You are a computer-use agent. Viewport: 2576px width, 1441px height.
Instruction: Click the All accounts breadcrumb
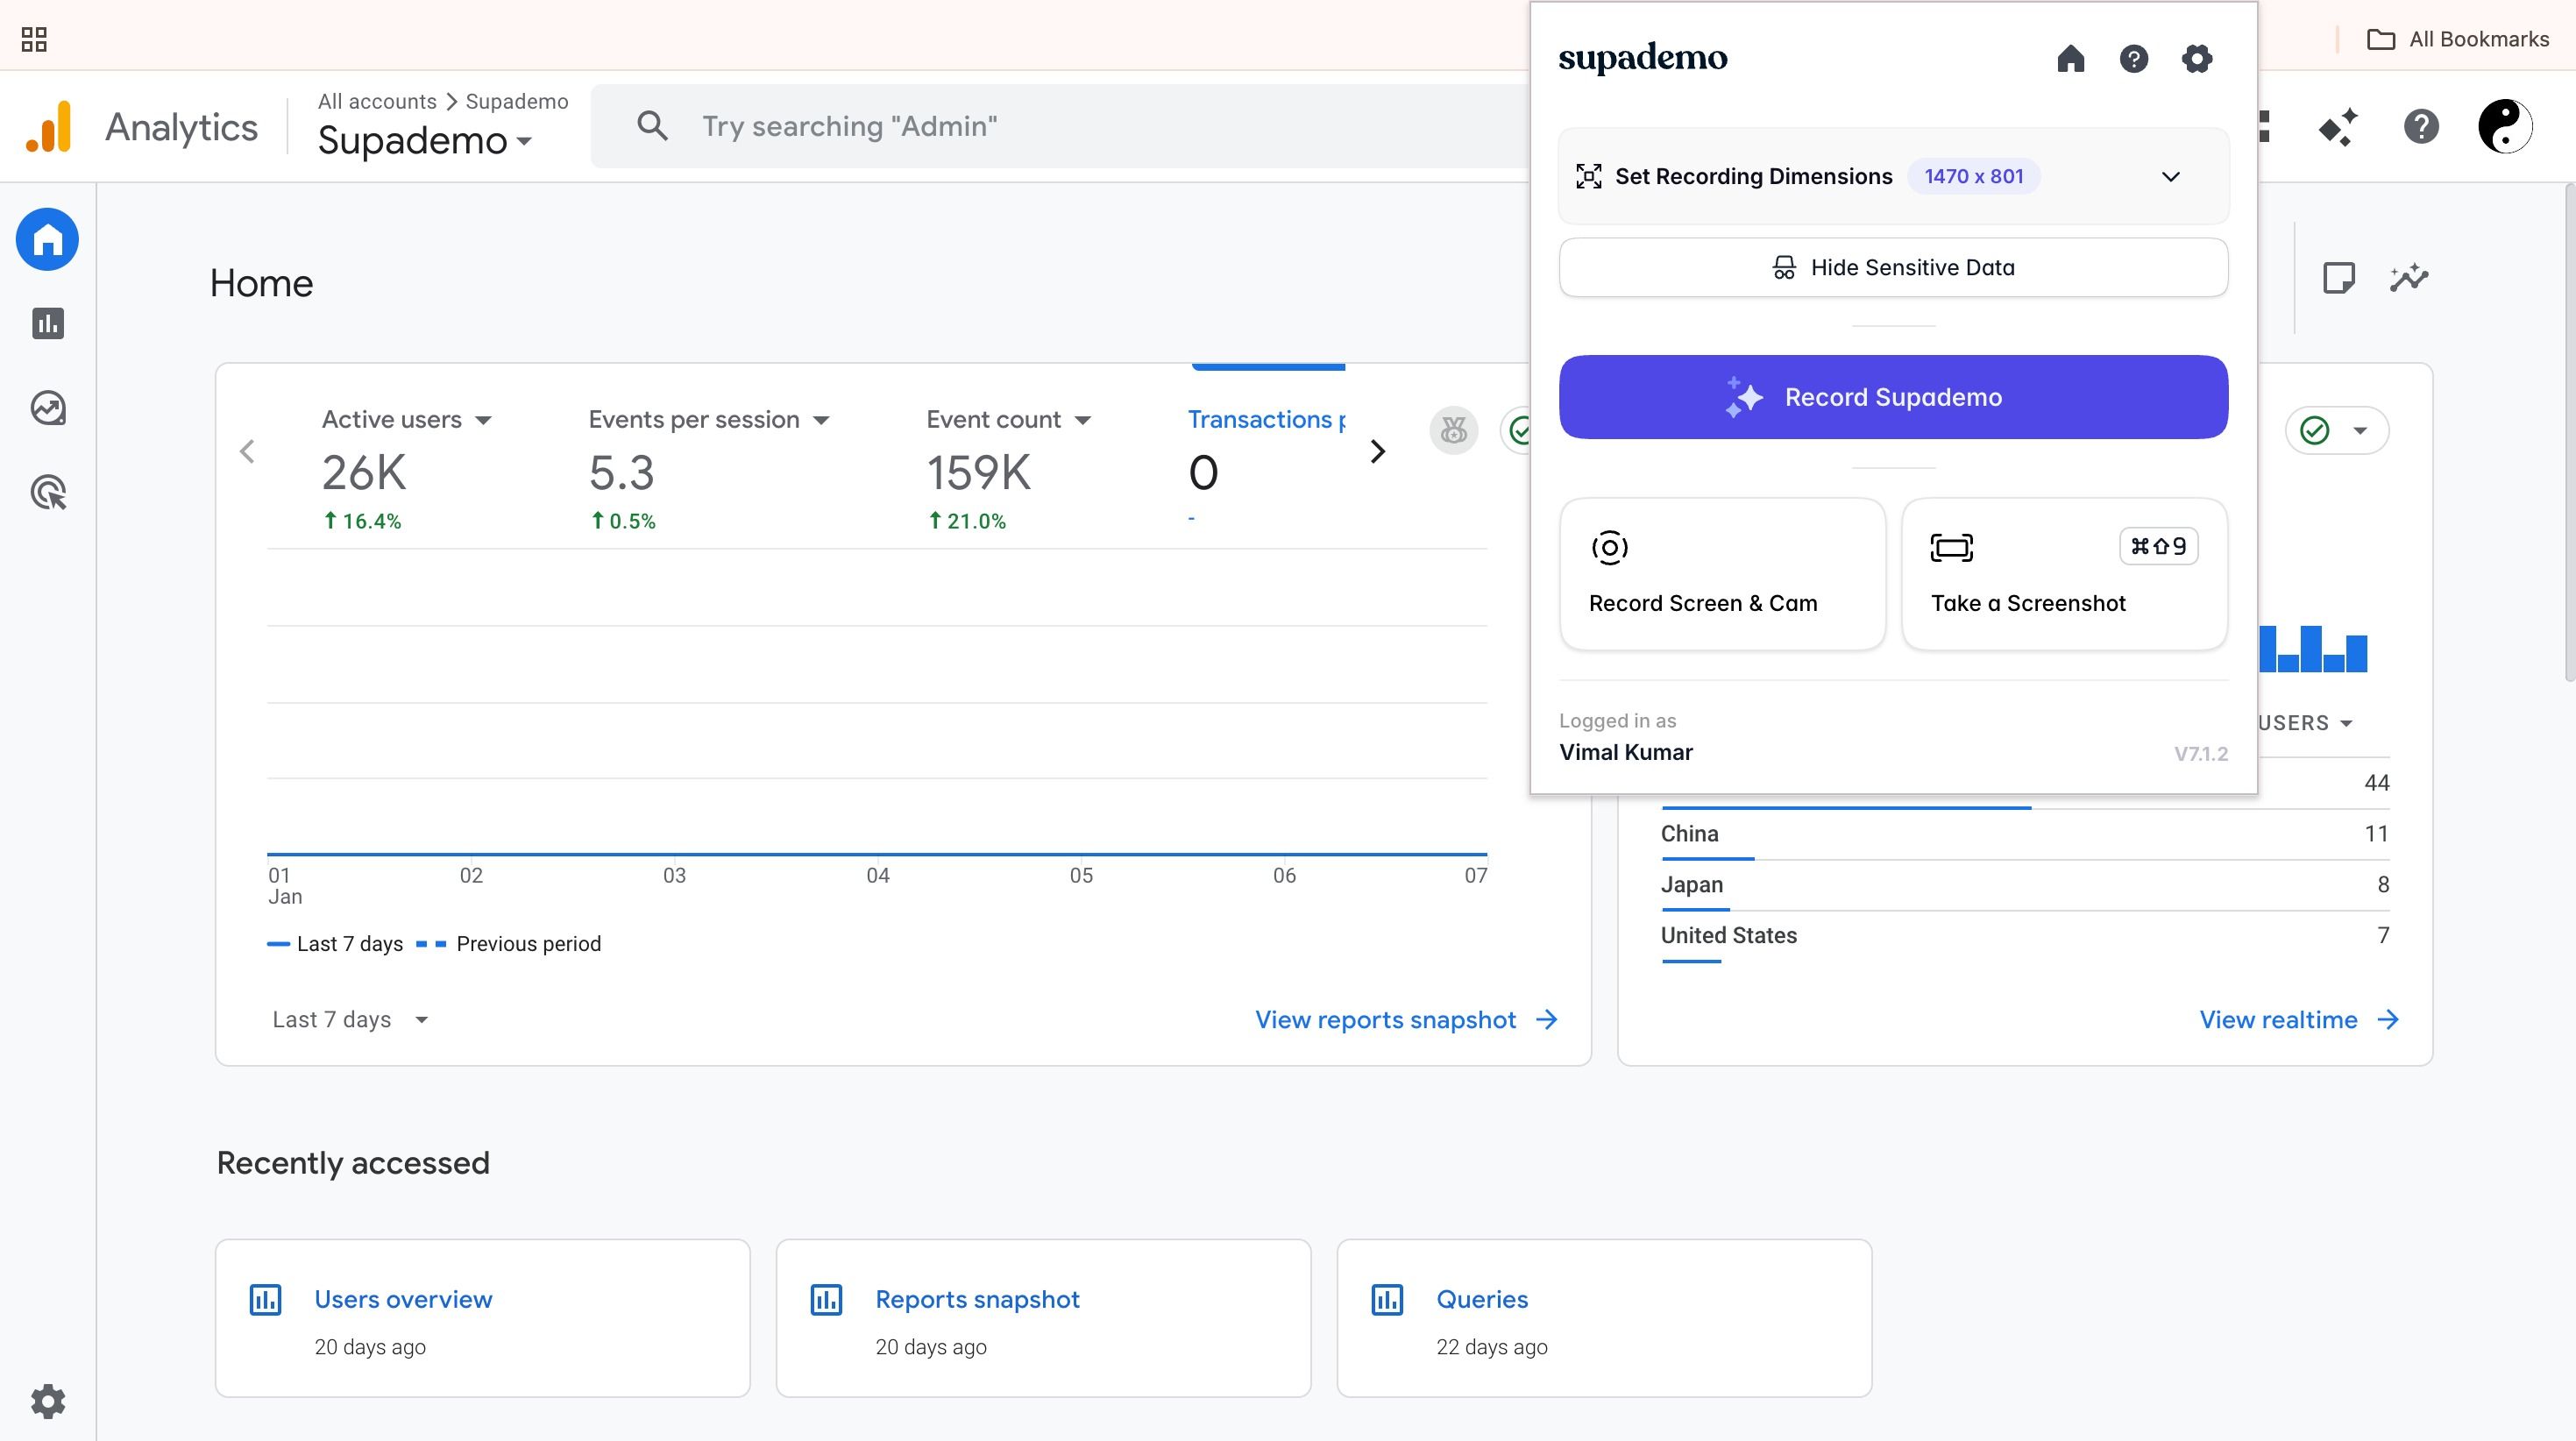point(377,101)
